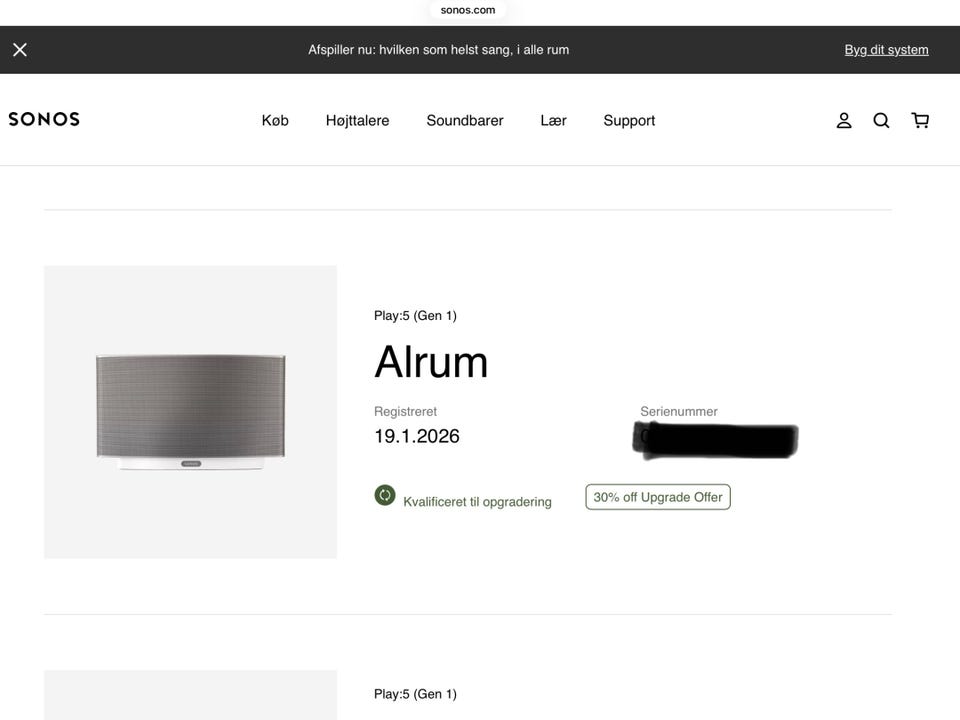Click the sonos.com address bar

(x=468, y=10)
